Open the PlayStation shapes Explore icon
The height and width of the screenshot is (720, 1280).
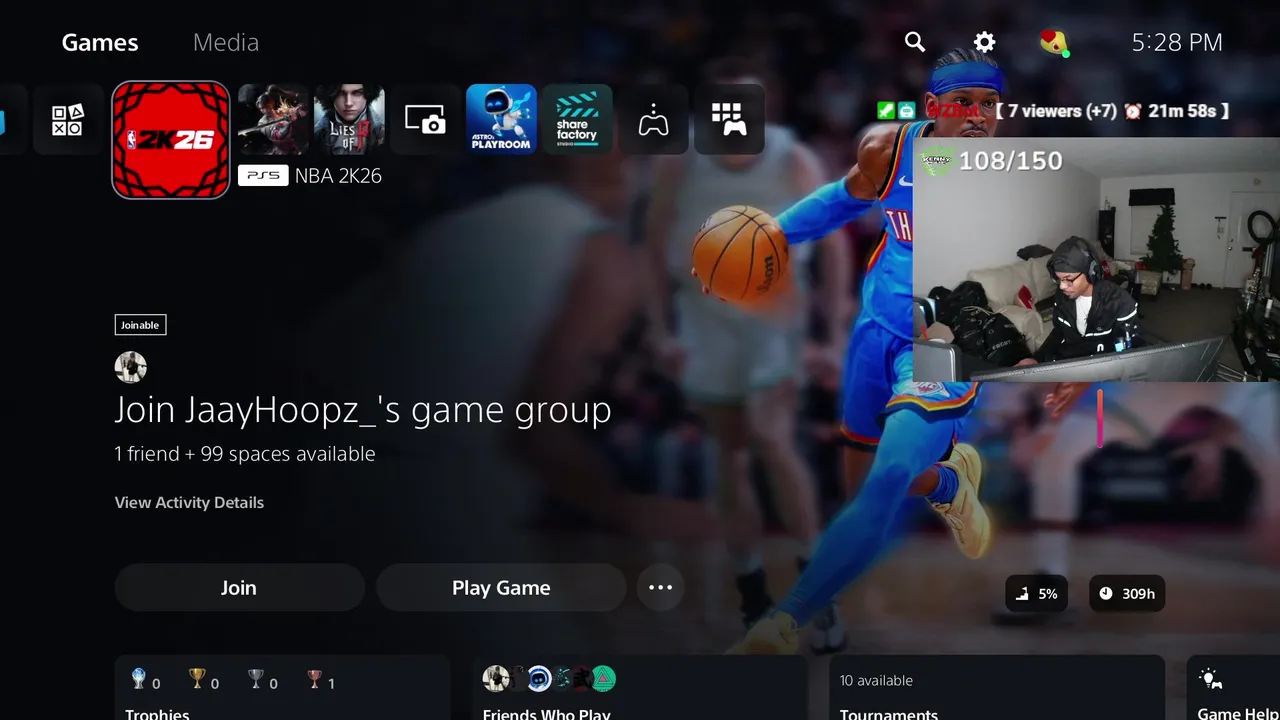[68, 120]
